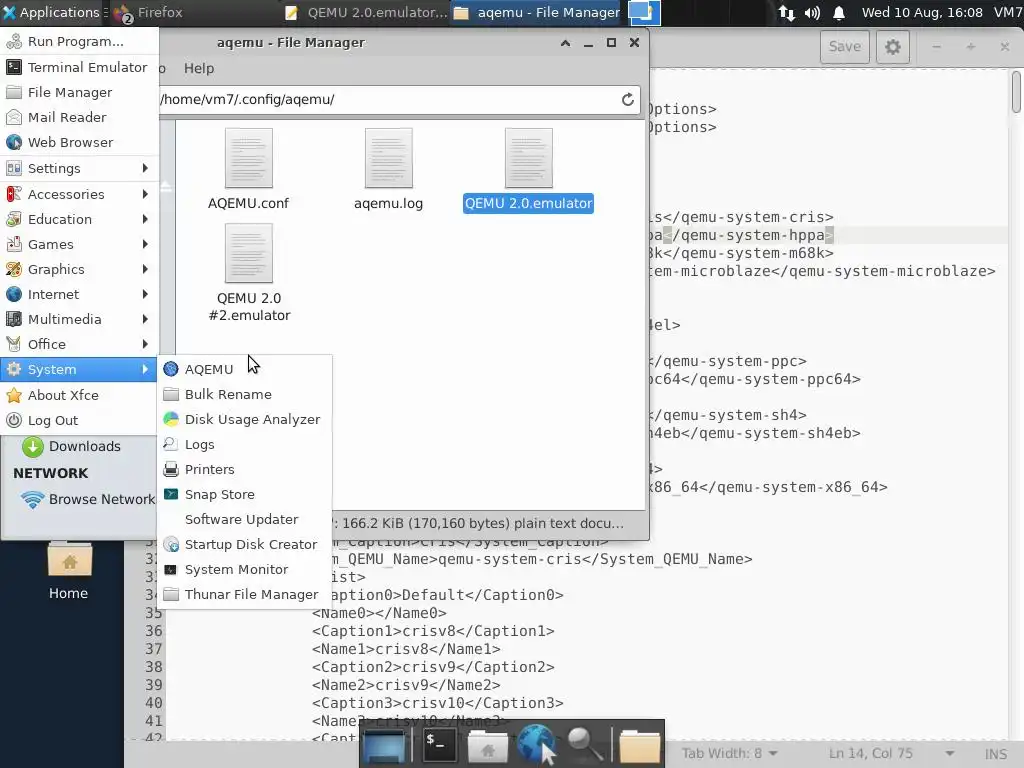
Task: Click Run Program in Applications menu
Action: (79, 41)
